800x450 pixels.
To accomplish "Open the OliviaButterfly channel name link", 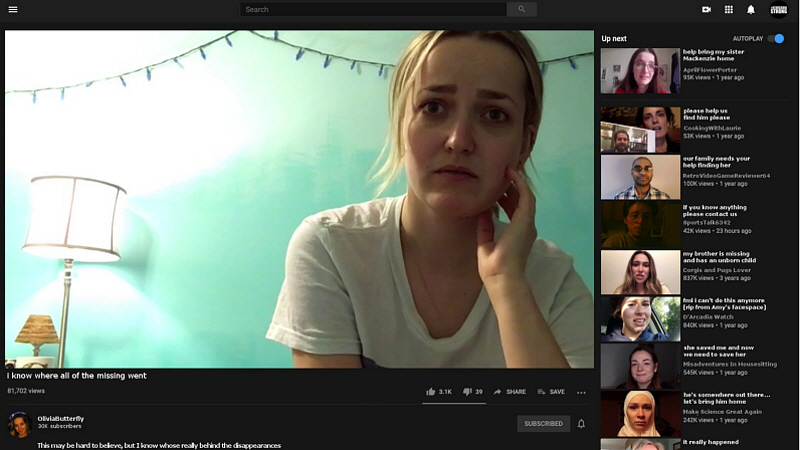I will [61, 418].
